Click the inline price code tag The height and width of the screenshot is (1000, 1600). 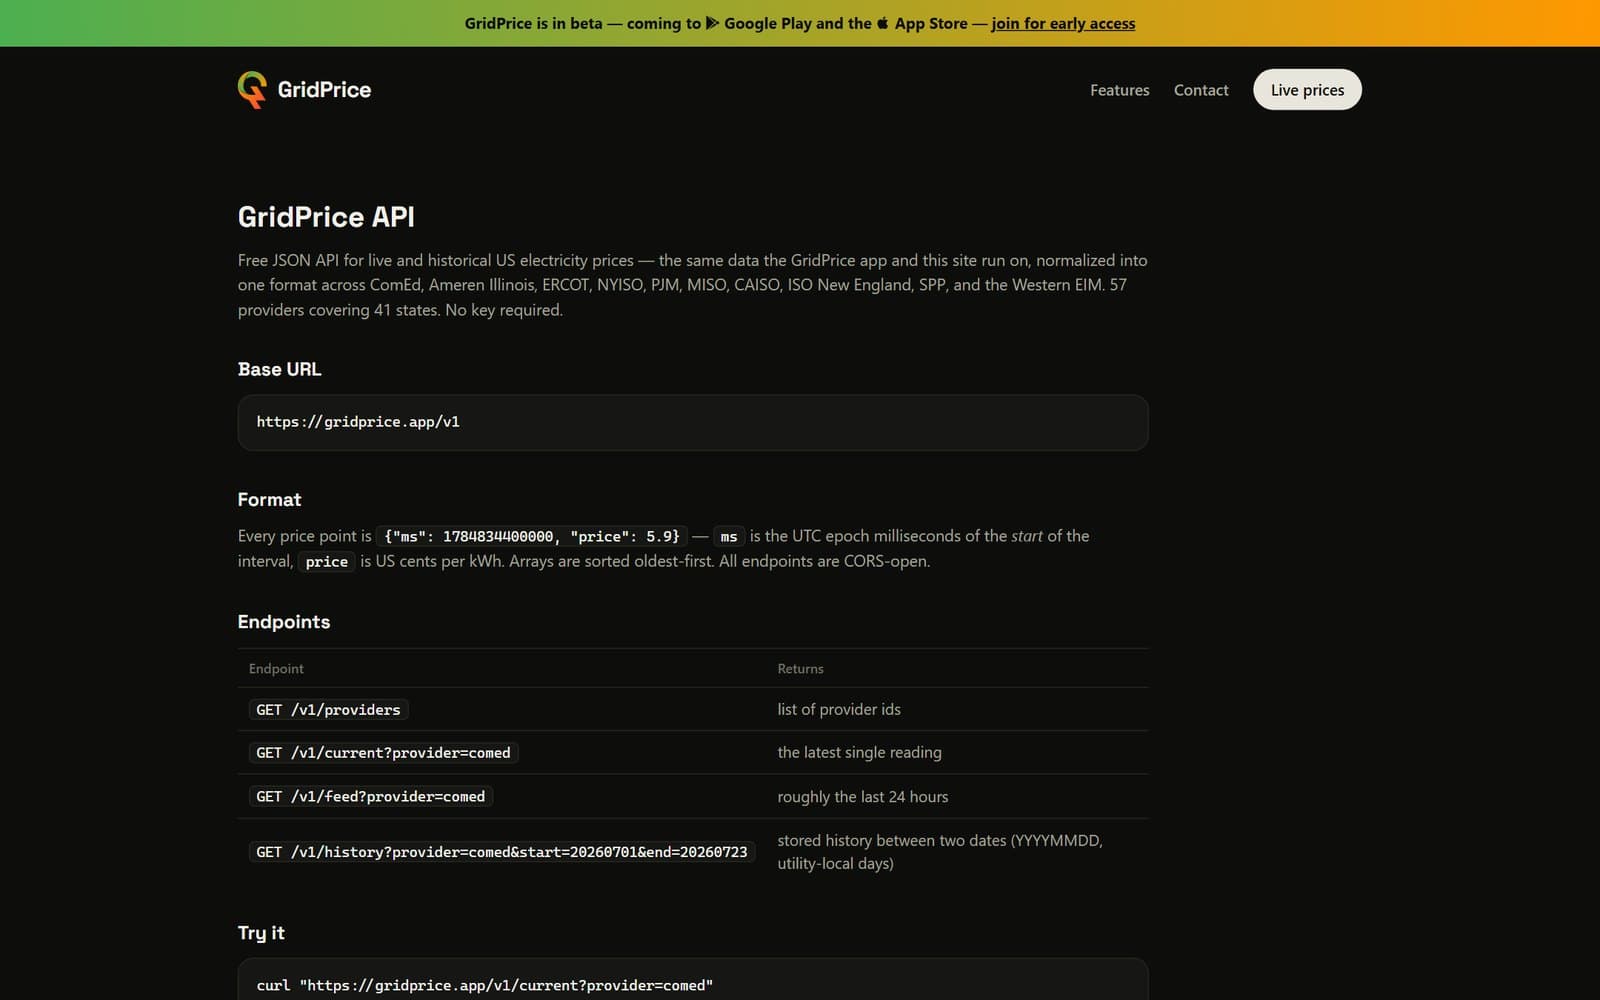[x=326, y=562]
